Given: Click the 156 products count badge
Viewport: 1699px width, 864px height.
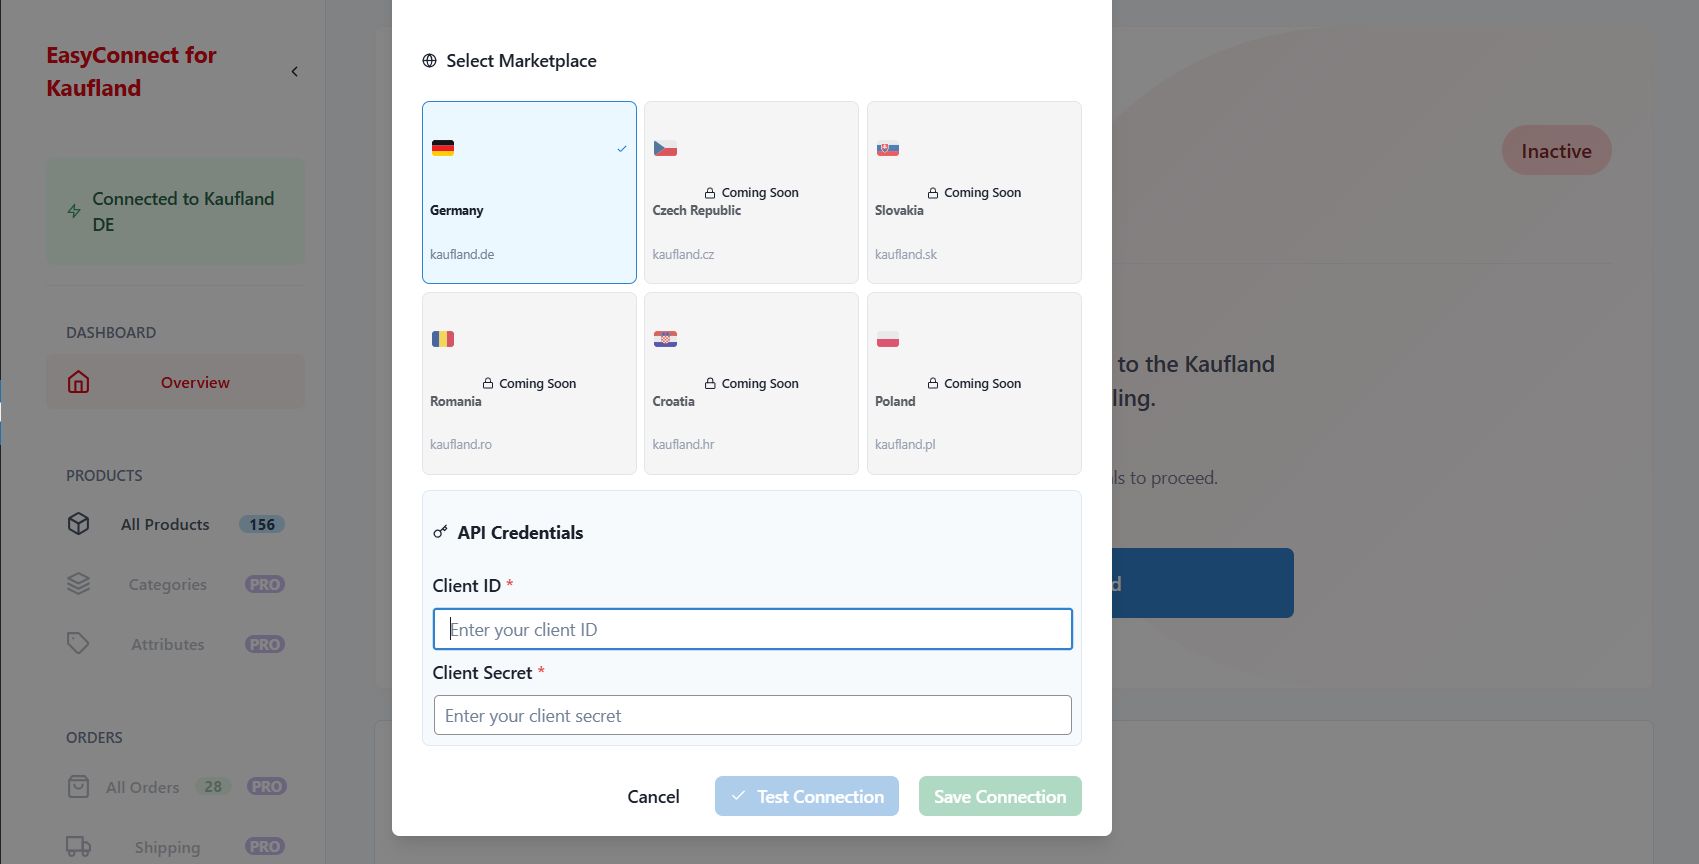Looking at the screenshot, I should (x=262, y=524).
